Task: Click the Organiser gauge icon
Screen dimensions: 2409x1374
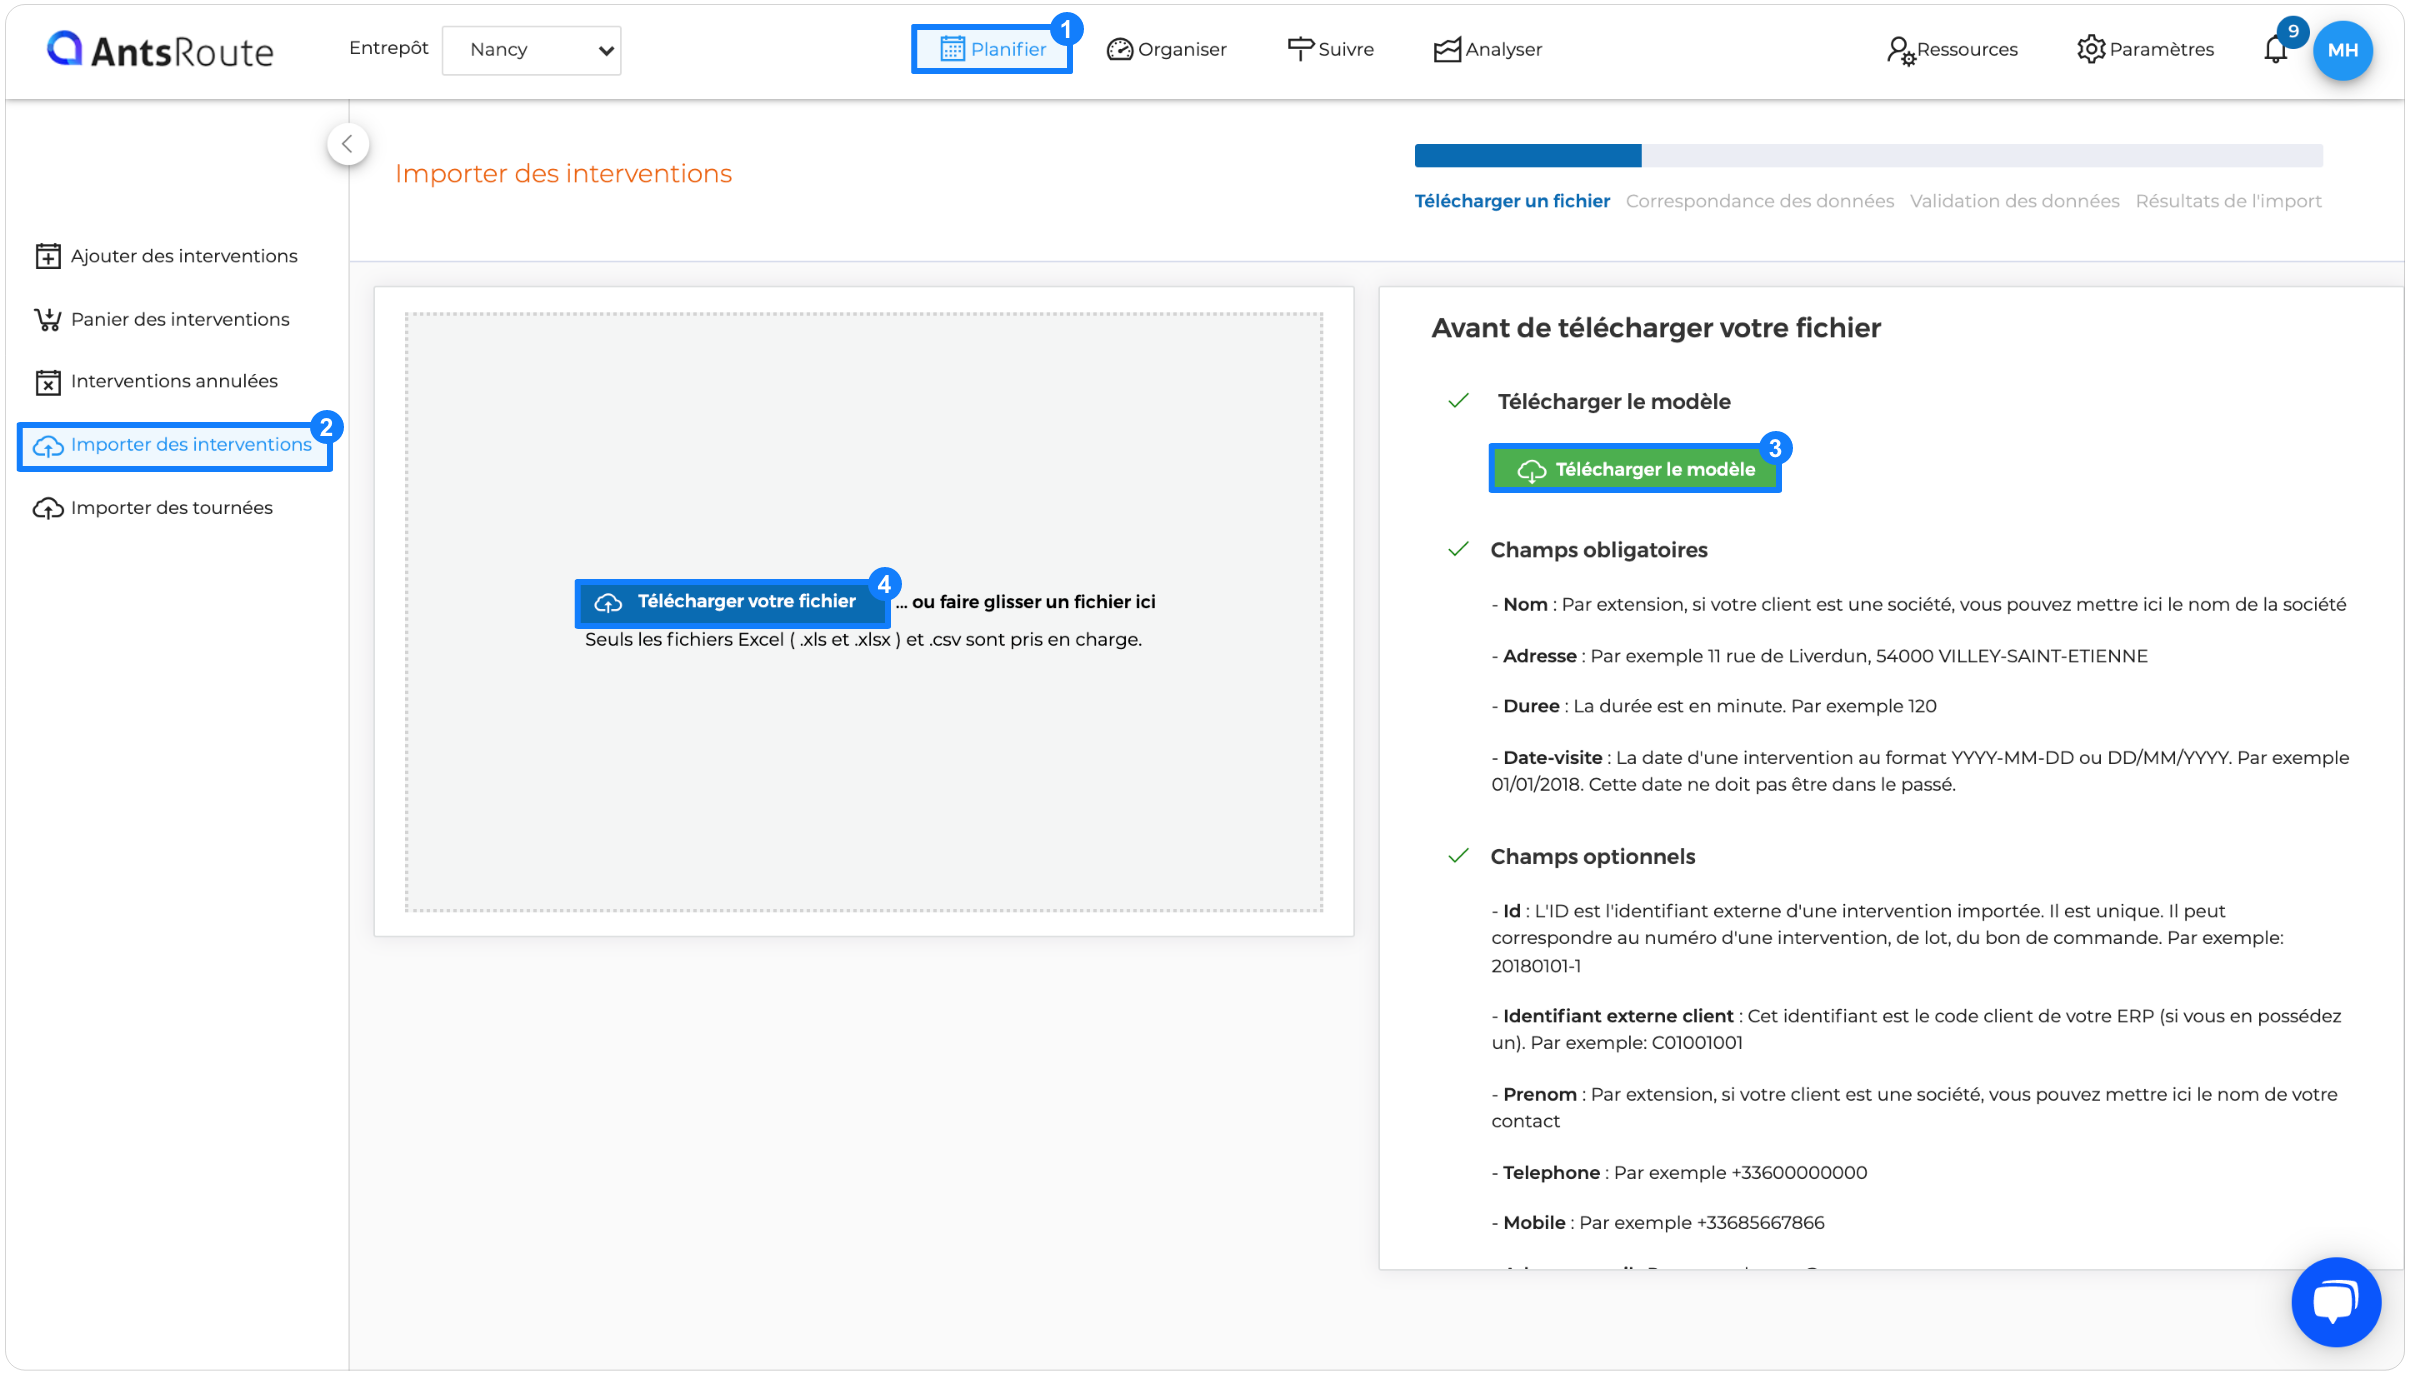Action: 1119,49
